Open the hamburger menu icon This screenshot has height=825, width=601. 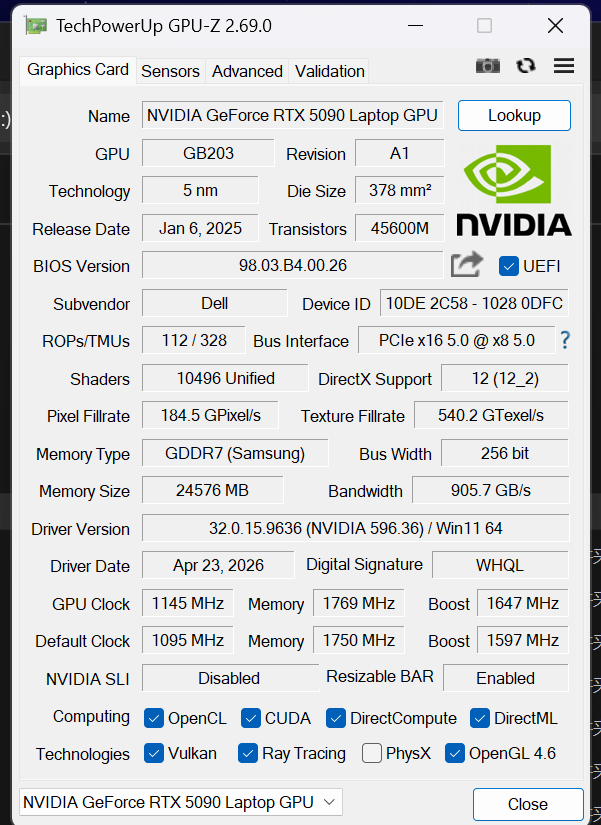click(564, 66)
